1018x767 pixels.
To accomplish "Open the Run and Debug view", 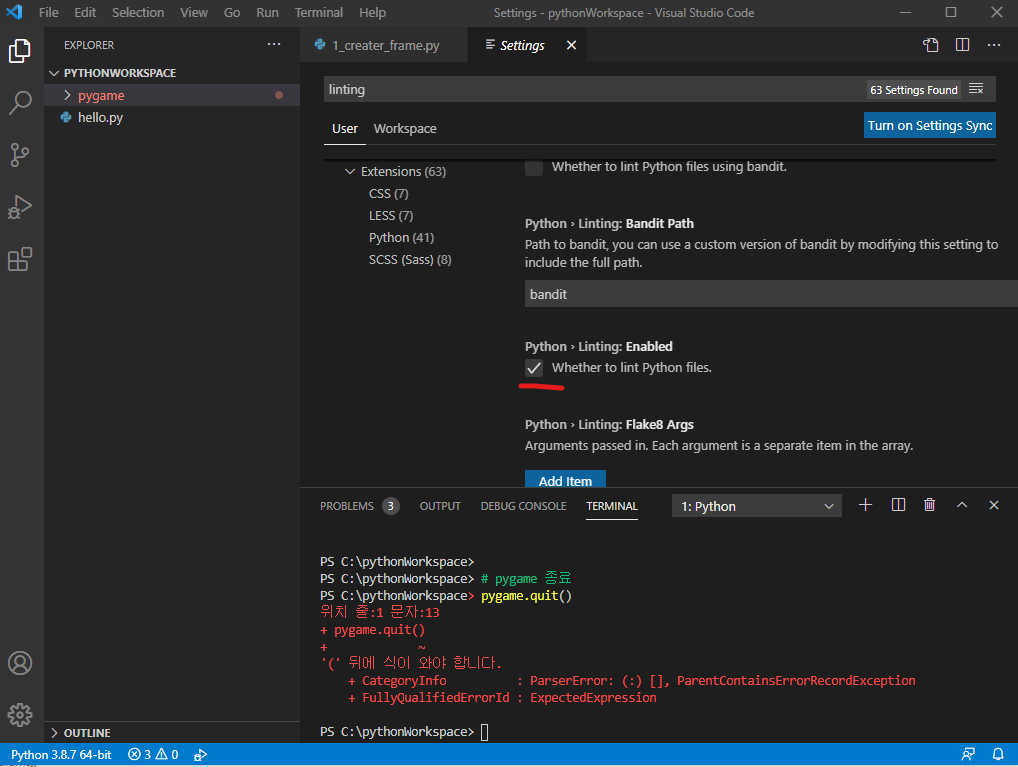I will click(x=19, y=207).
